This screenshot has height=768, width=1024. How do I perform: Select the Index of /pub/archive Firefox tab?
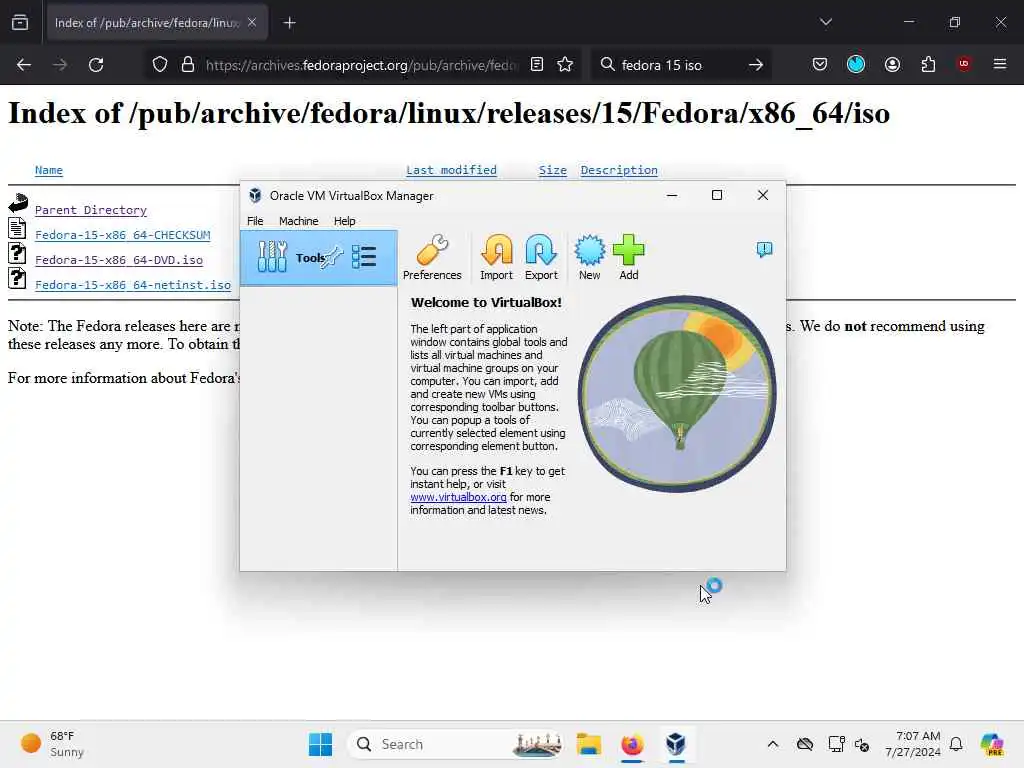[157, 23]
